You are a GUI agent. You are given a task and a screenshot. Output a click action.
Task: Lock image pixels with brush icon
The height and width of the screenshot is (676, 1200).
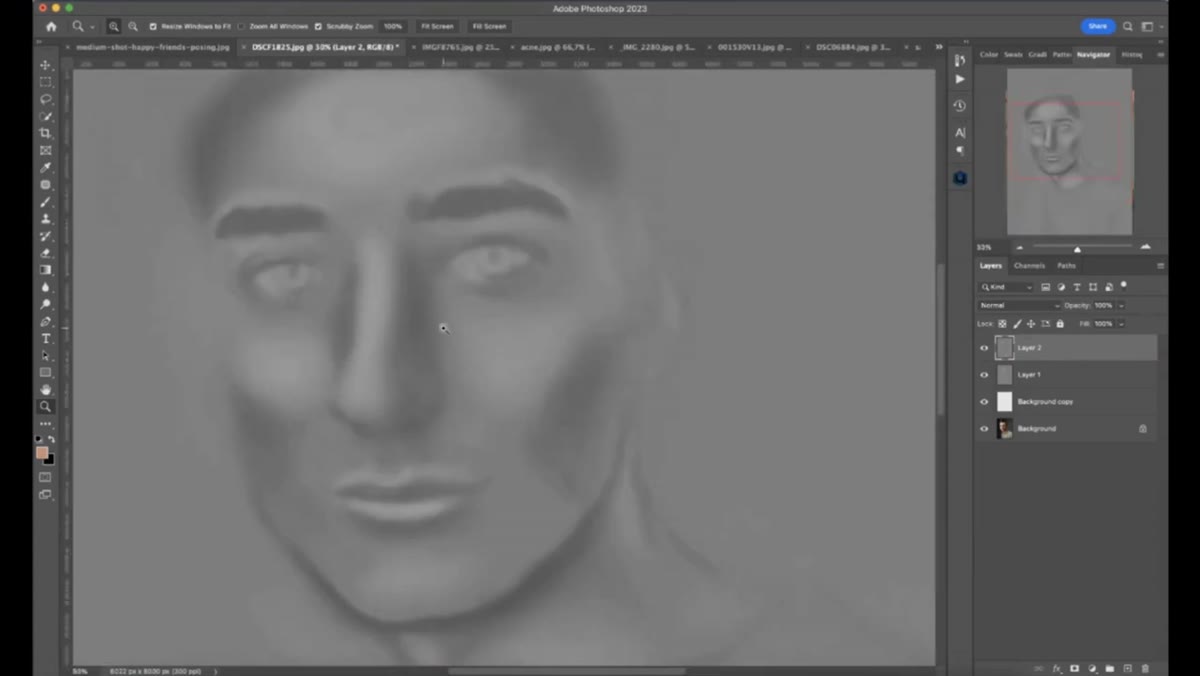tap(1017, 324)
